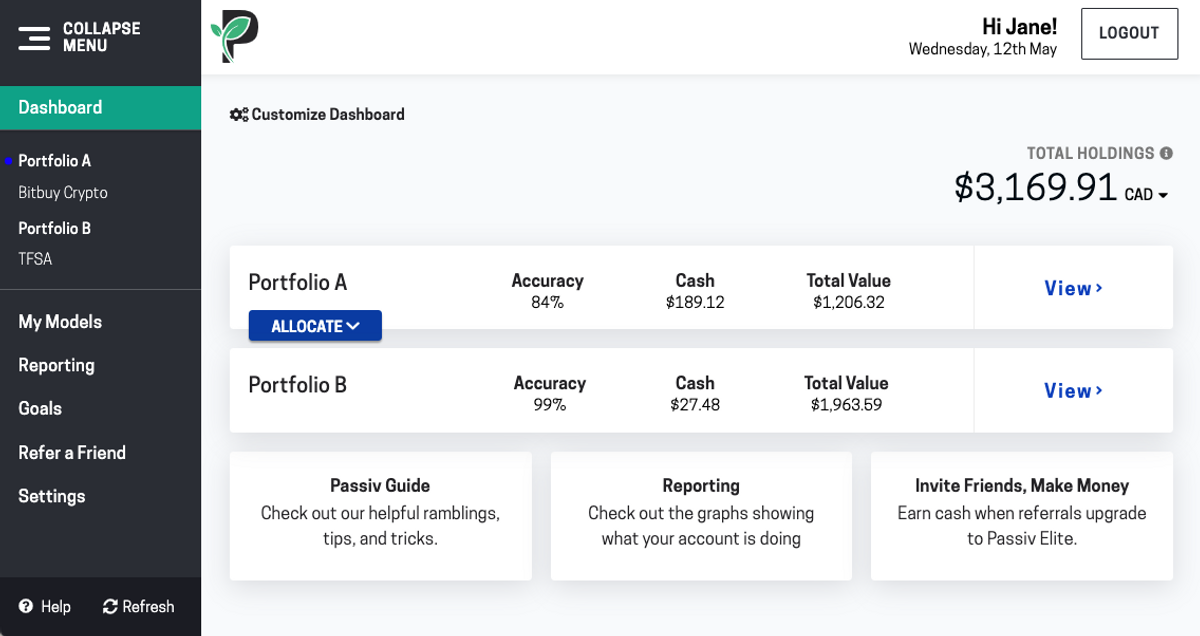Collapse the sidebar menu
This screenshot has width=1200, height=636.
(35, 37)
